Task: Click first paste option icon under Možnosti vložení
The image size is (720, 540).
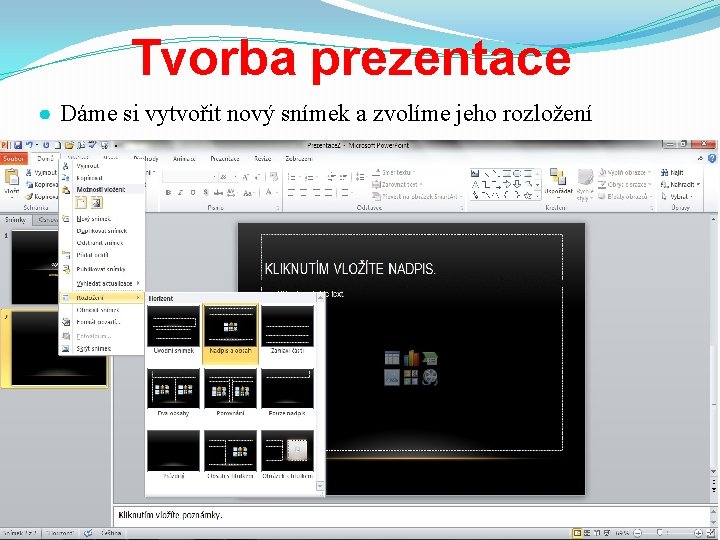Action: pos(81,202)
